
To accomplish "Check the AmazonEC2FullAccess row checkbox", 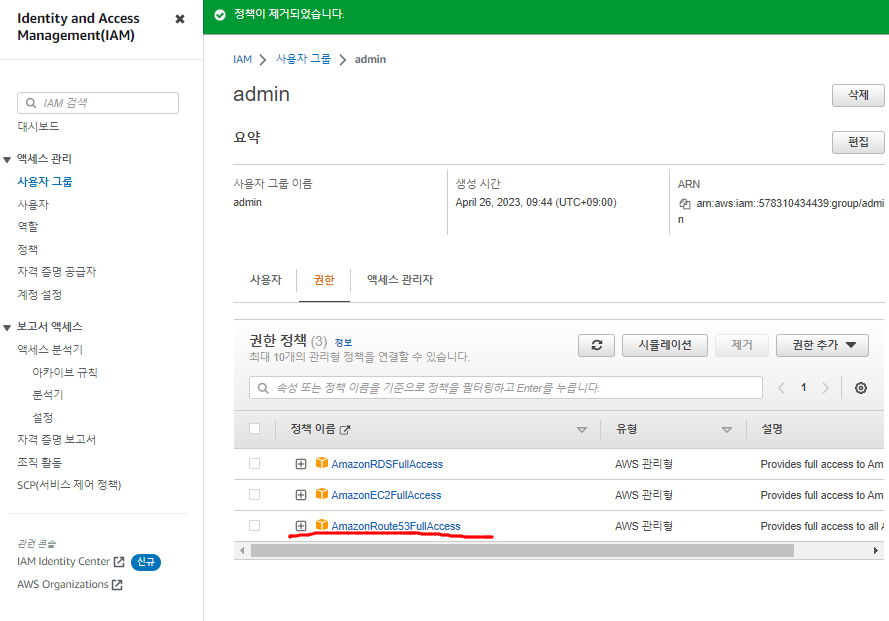I will tap(255, 495).
